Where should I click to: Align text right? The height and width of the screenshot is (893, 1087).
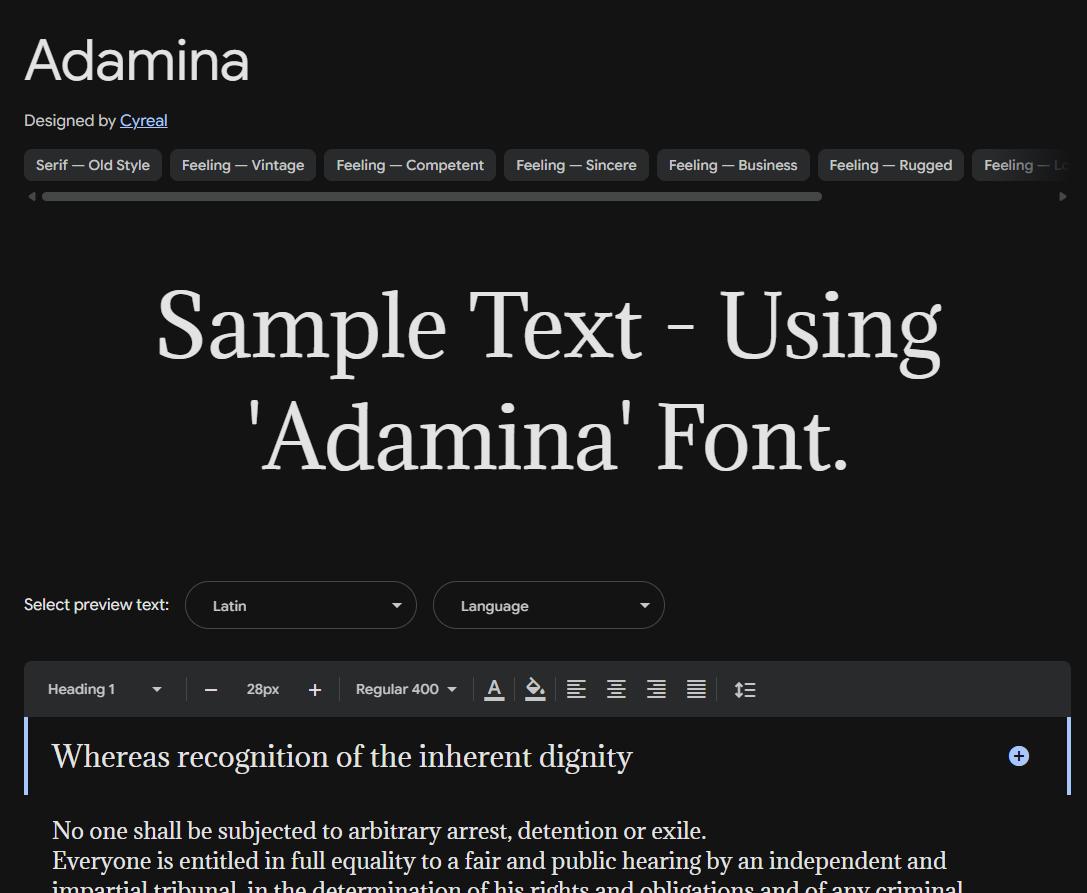pos(656,689)
